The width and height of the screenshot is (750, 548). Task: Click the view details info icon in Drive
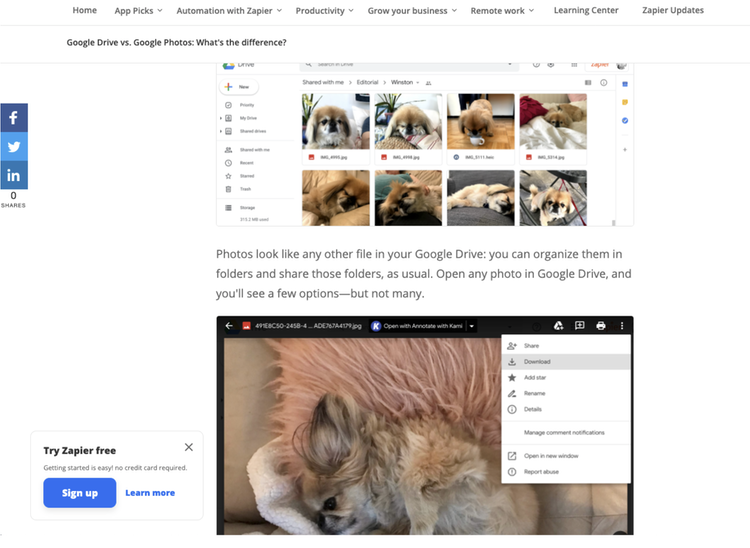click(604, 83)
